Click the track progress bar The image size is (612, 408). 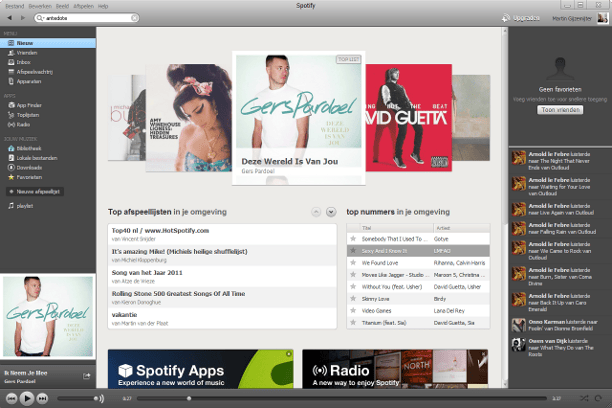pos(342,399)
